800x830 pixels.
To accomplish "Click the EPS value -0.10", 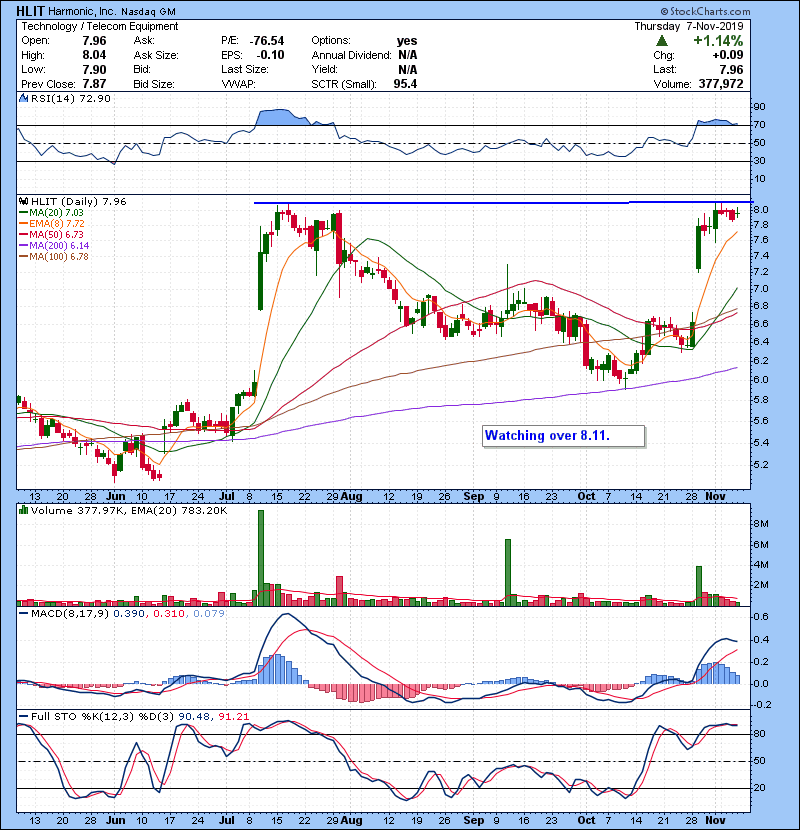I will [270, 55].
